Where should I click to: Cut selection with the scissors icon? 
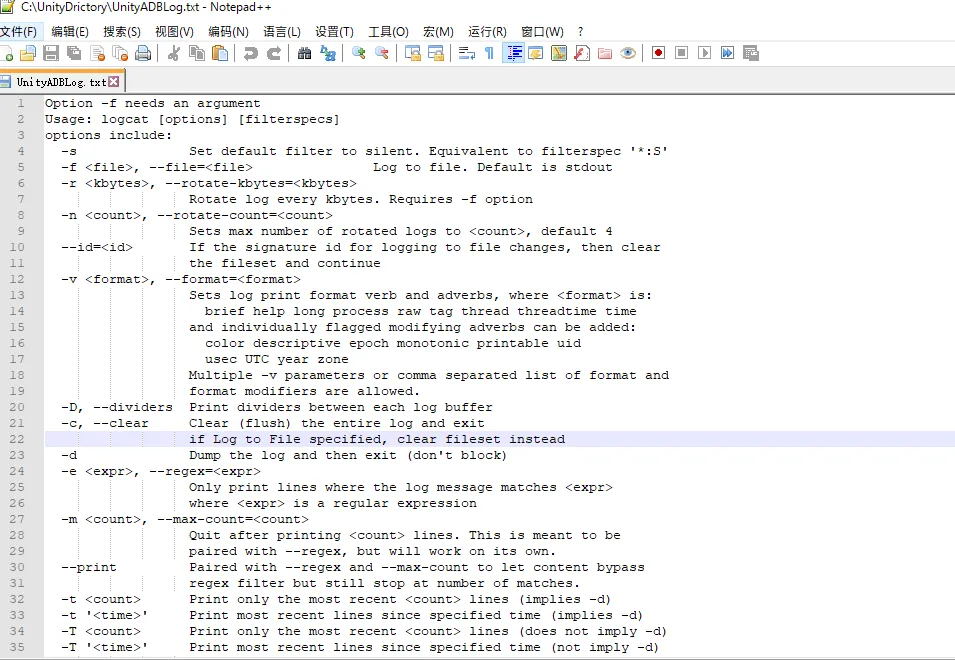(174, 54)
